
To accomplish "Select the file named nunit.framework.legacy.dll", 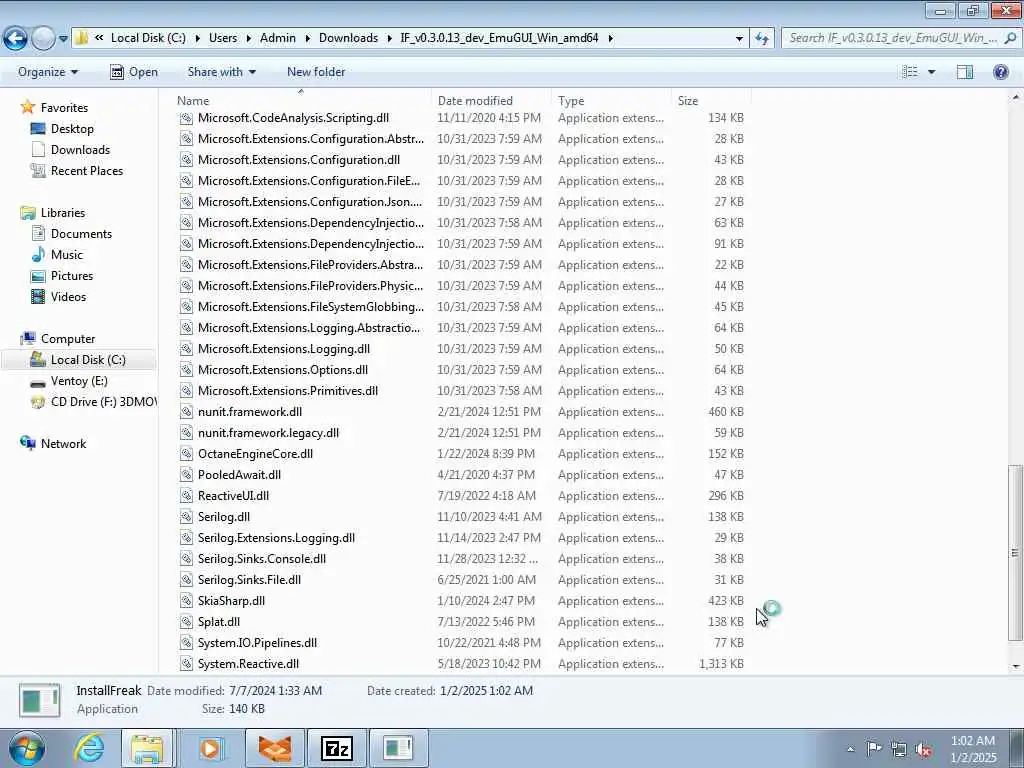I will pos(268,433).
